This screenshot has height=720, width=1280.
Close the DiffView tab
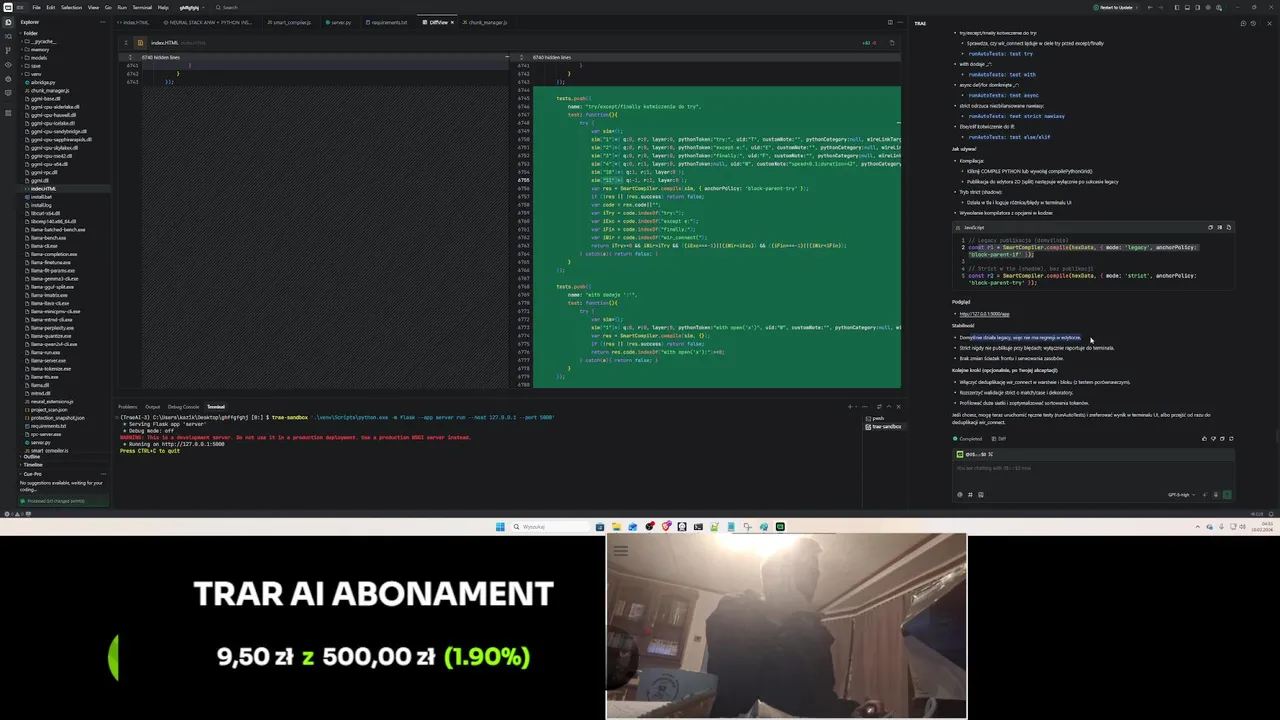click(x=452, y=22)
